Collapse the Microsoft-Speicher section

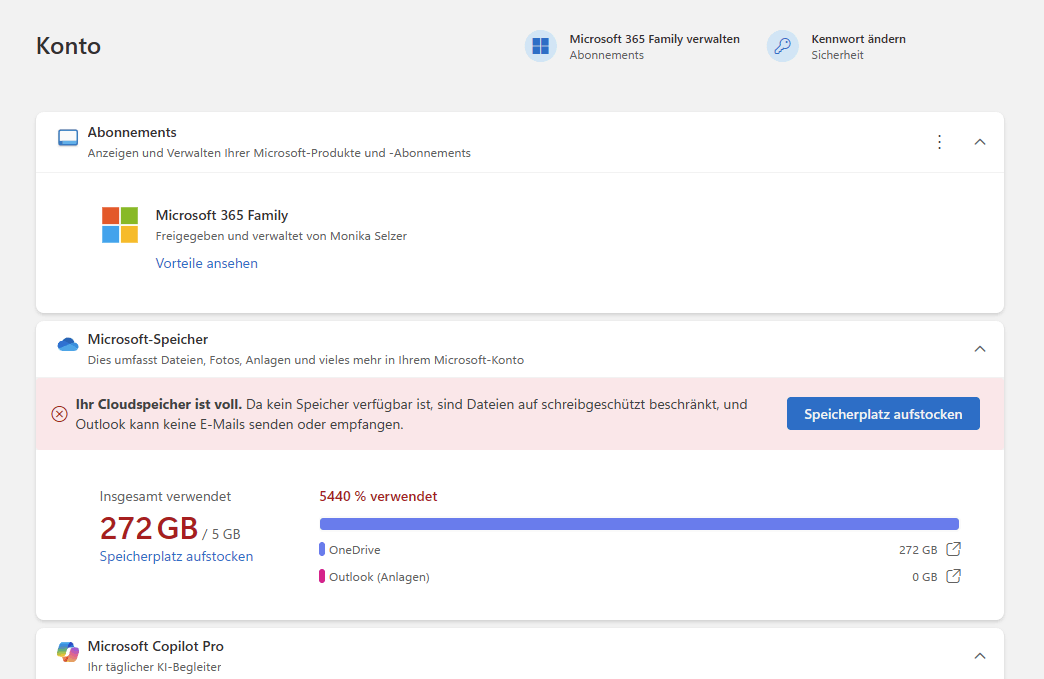click(980, 349)
